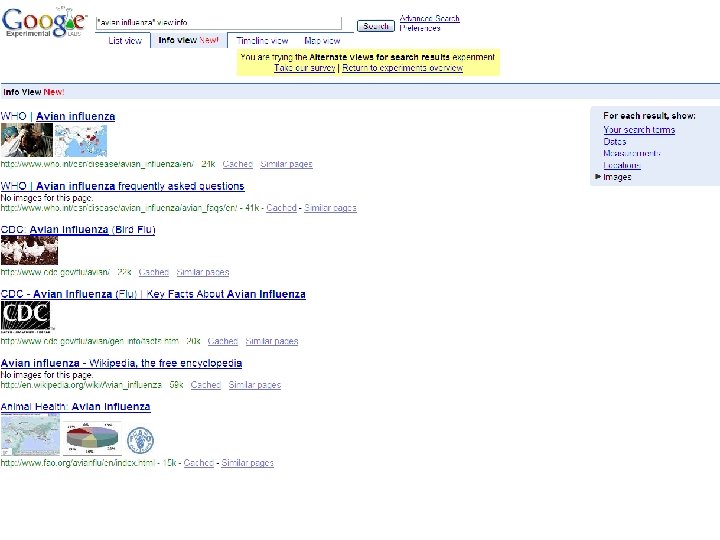
Task: Open CDC Key Facts About Avian Influenza
Action: pos(153,294)
